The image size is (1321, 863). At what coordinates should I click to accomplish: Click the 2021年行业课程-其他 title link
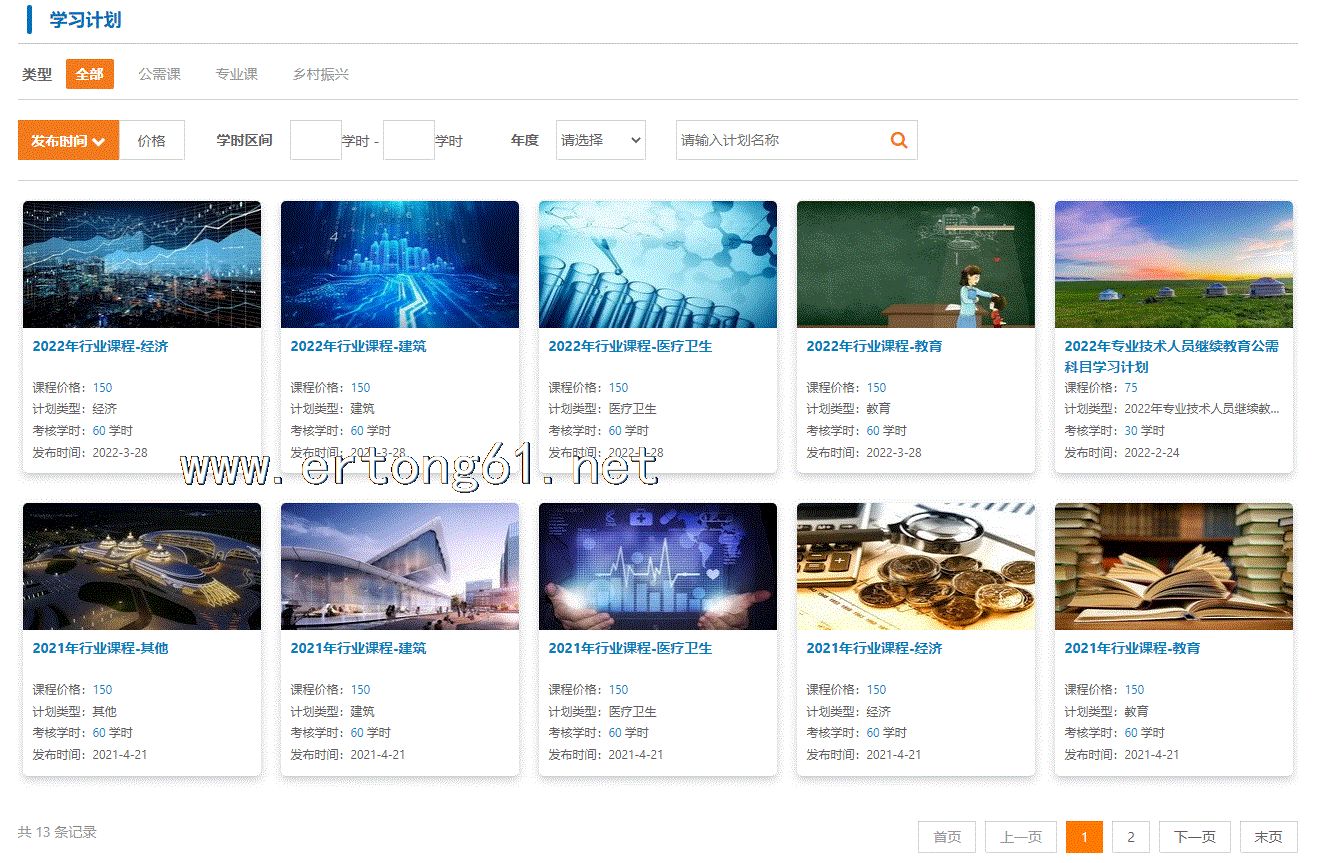click(x=100, y=648)
